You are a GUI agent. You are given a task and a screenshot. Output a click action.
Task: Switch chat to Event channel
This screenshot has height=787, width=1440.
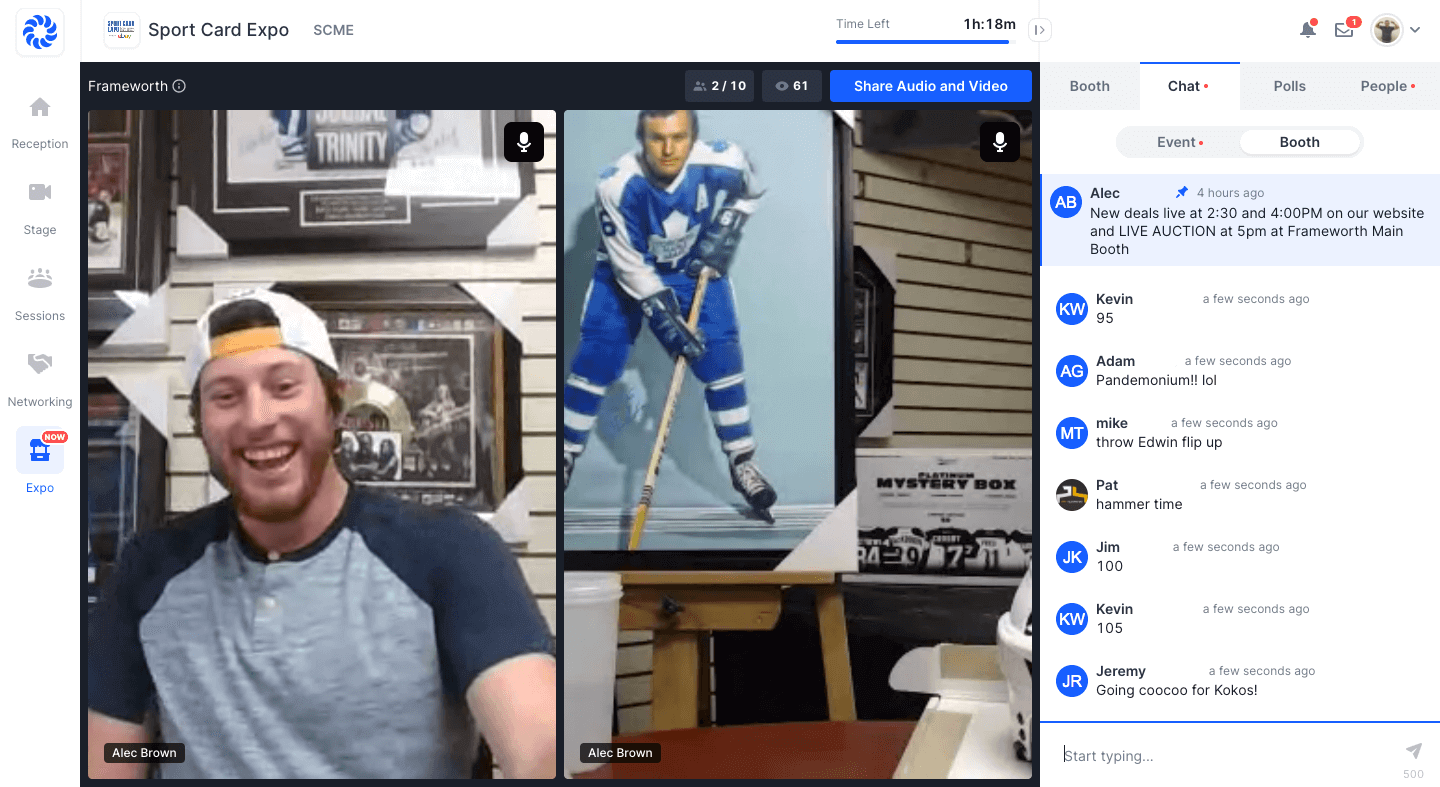[1178, 142]
